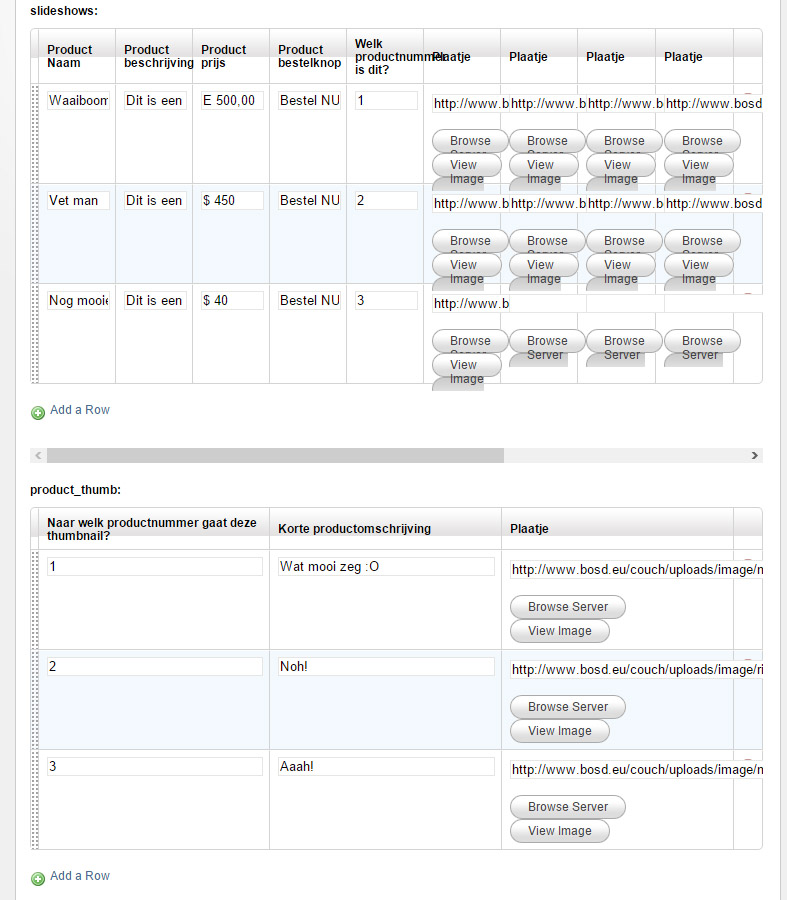Click the 'Noh!' description field
The image size is (787, 900).
point(386,666)
